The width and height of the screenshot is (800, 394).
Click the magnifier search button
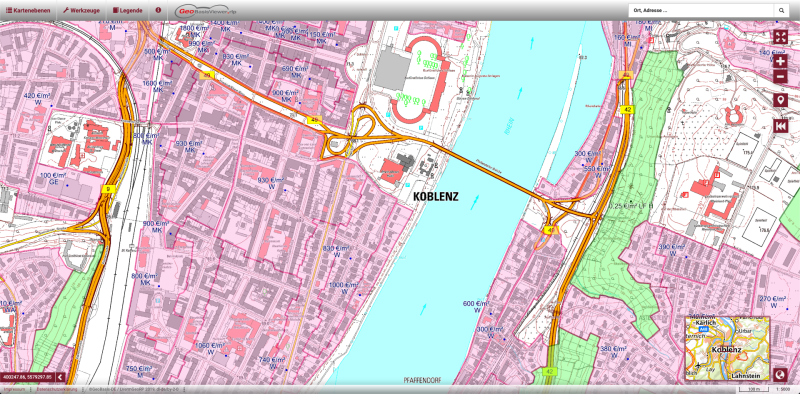pyautogui.click(x=781, y=10)
